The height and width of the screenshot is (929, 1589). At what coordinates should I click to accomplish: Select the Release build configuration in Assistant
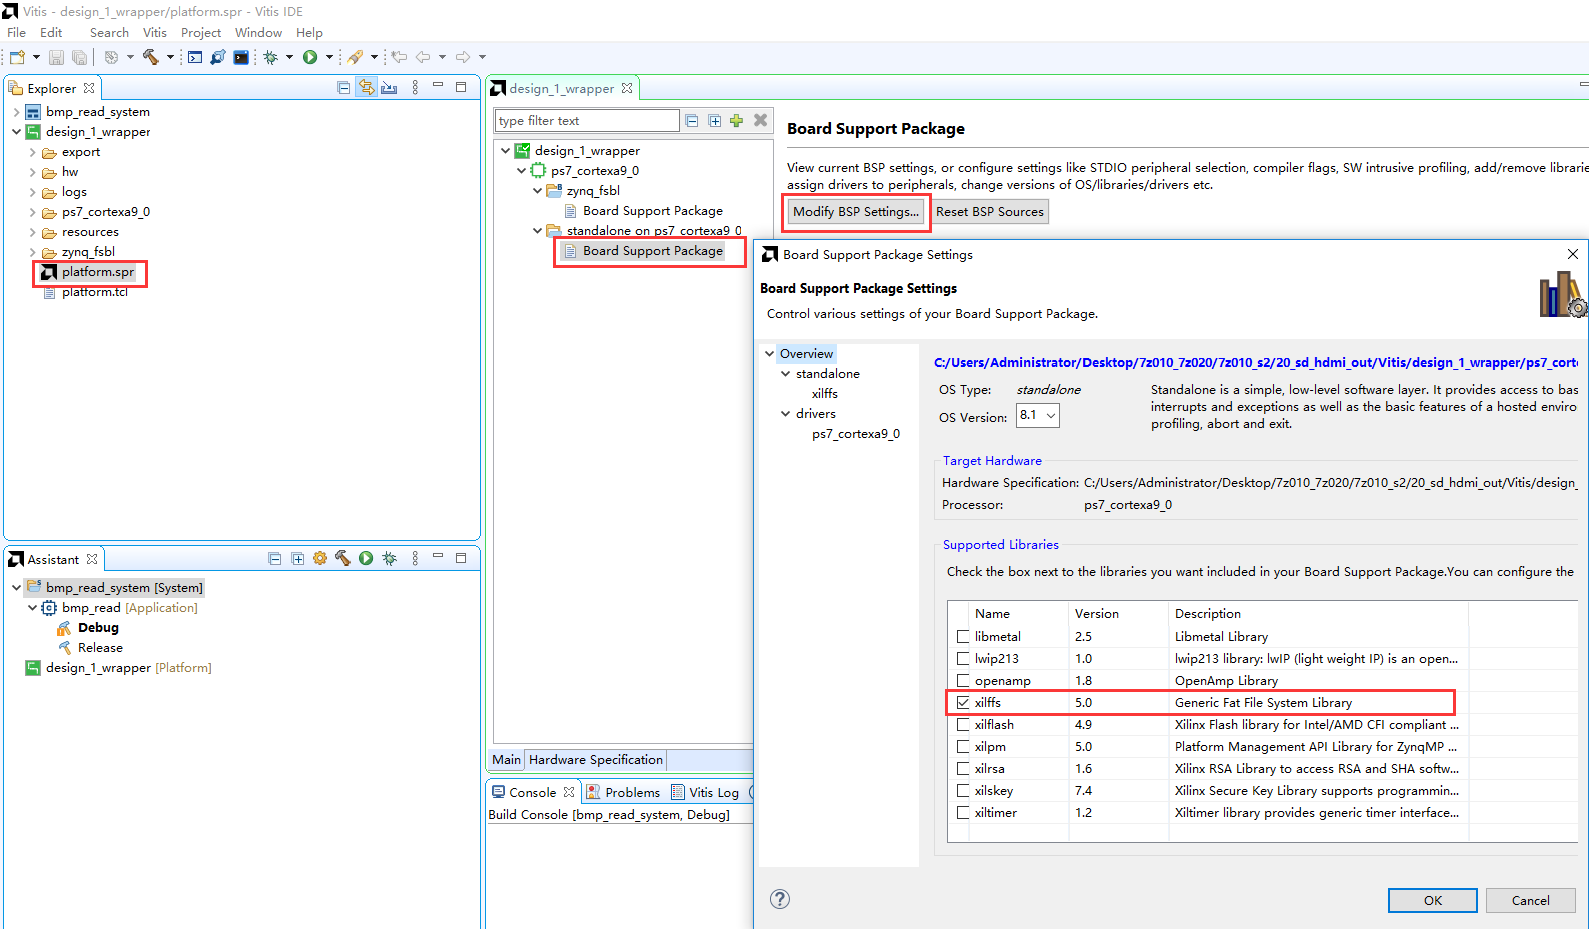click(100, 648)
